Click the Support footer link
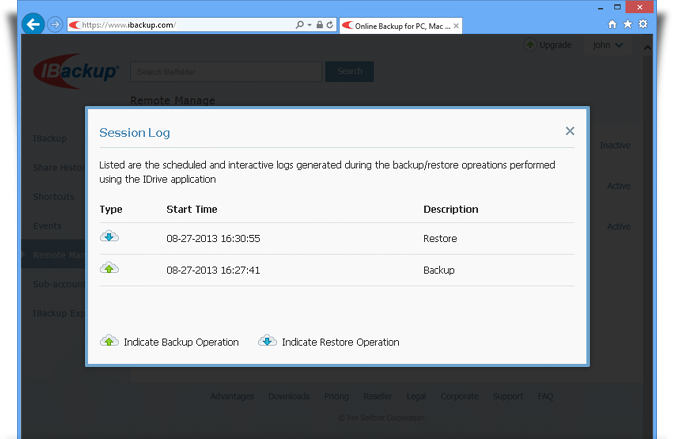This screenshot has height=439, width=674. coord(508,396)
